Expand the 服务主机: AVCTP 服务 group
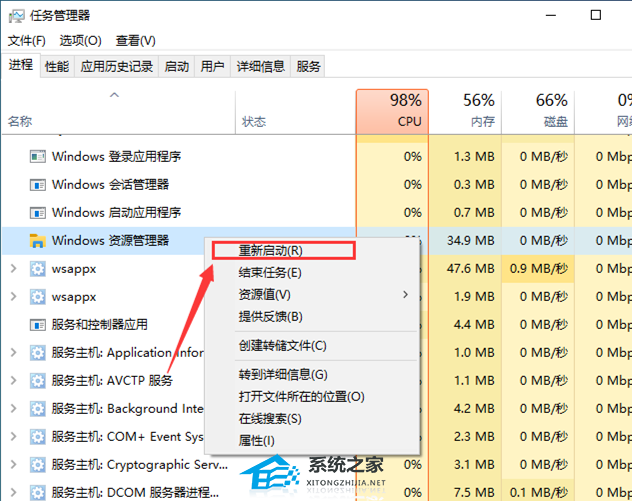 pos(13,380)
